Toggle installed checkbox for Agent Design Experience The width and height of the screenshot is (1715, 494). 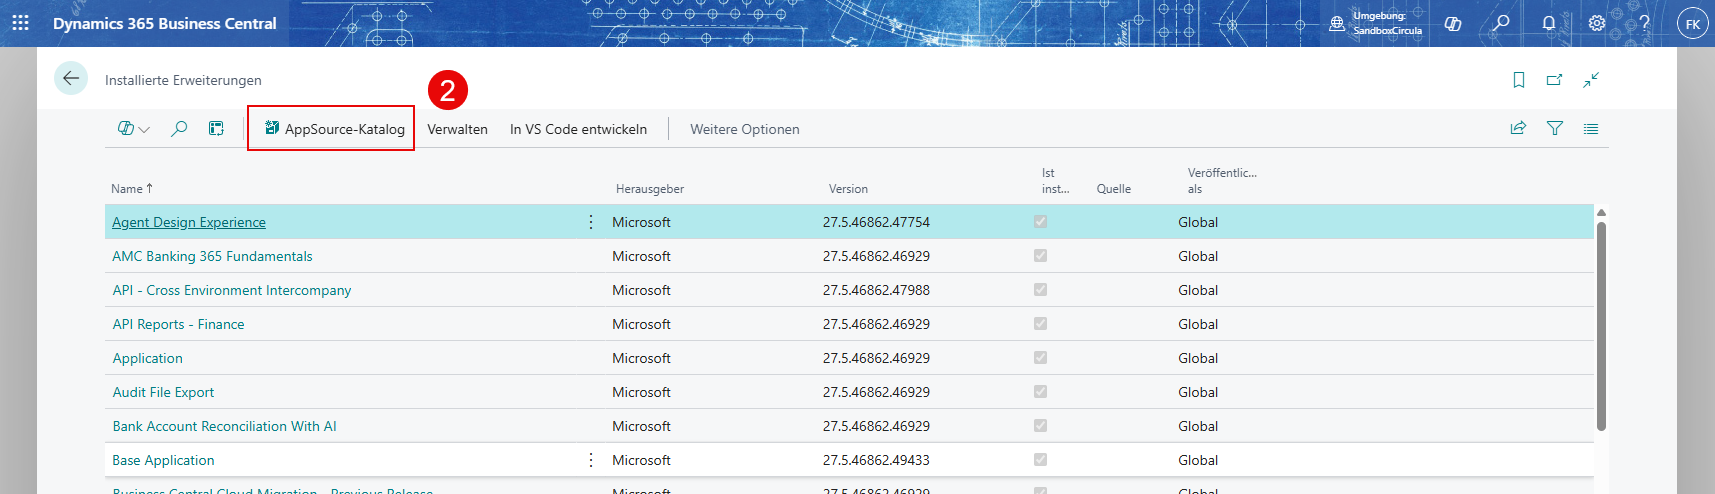click(1040, 221)
